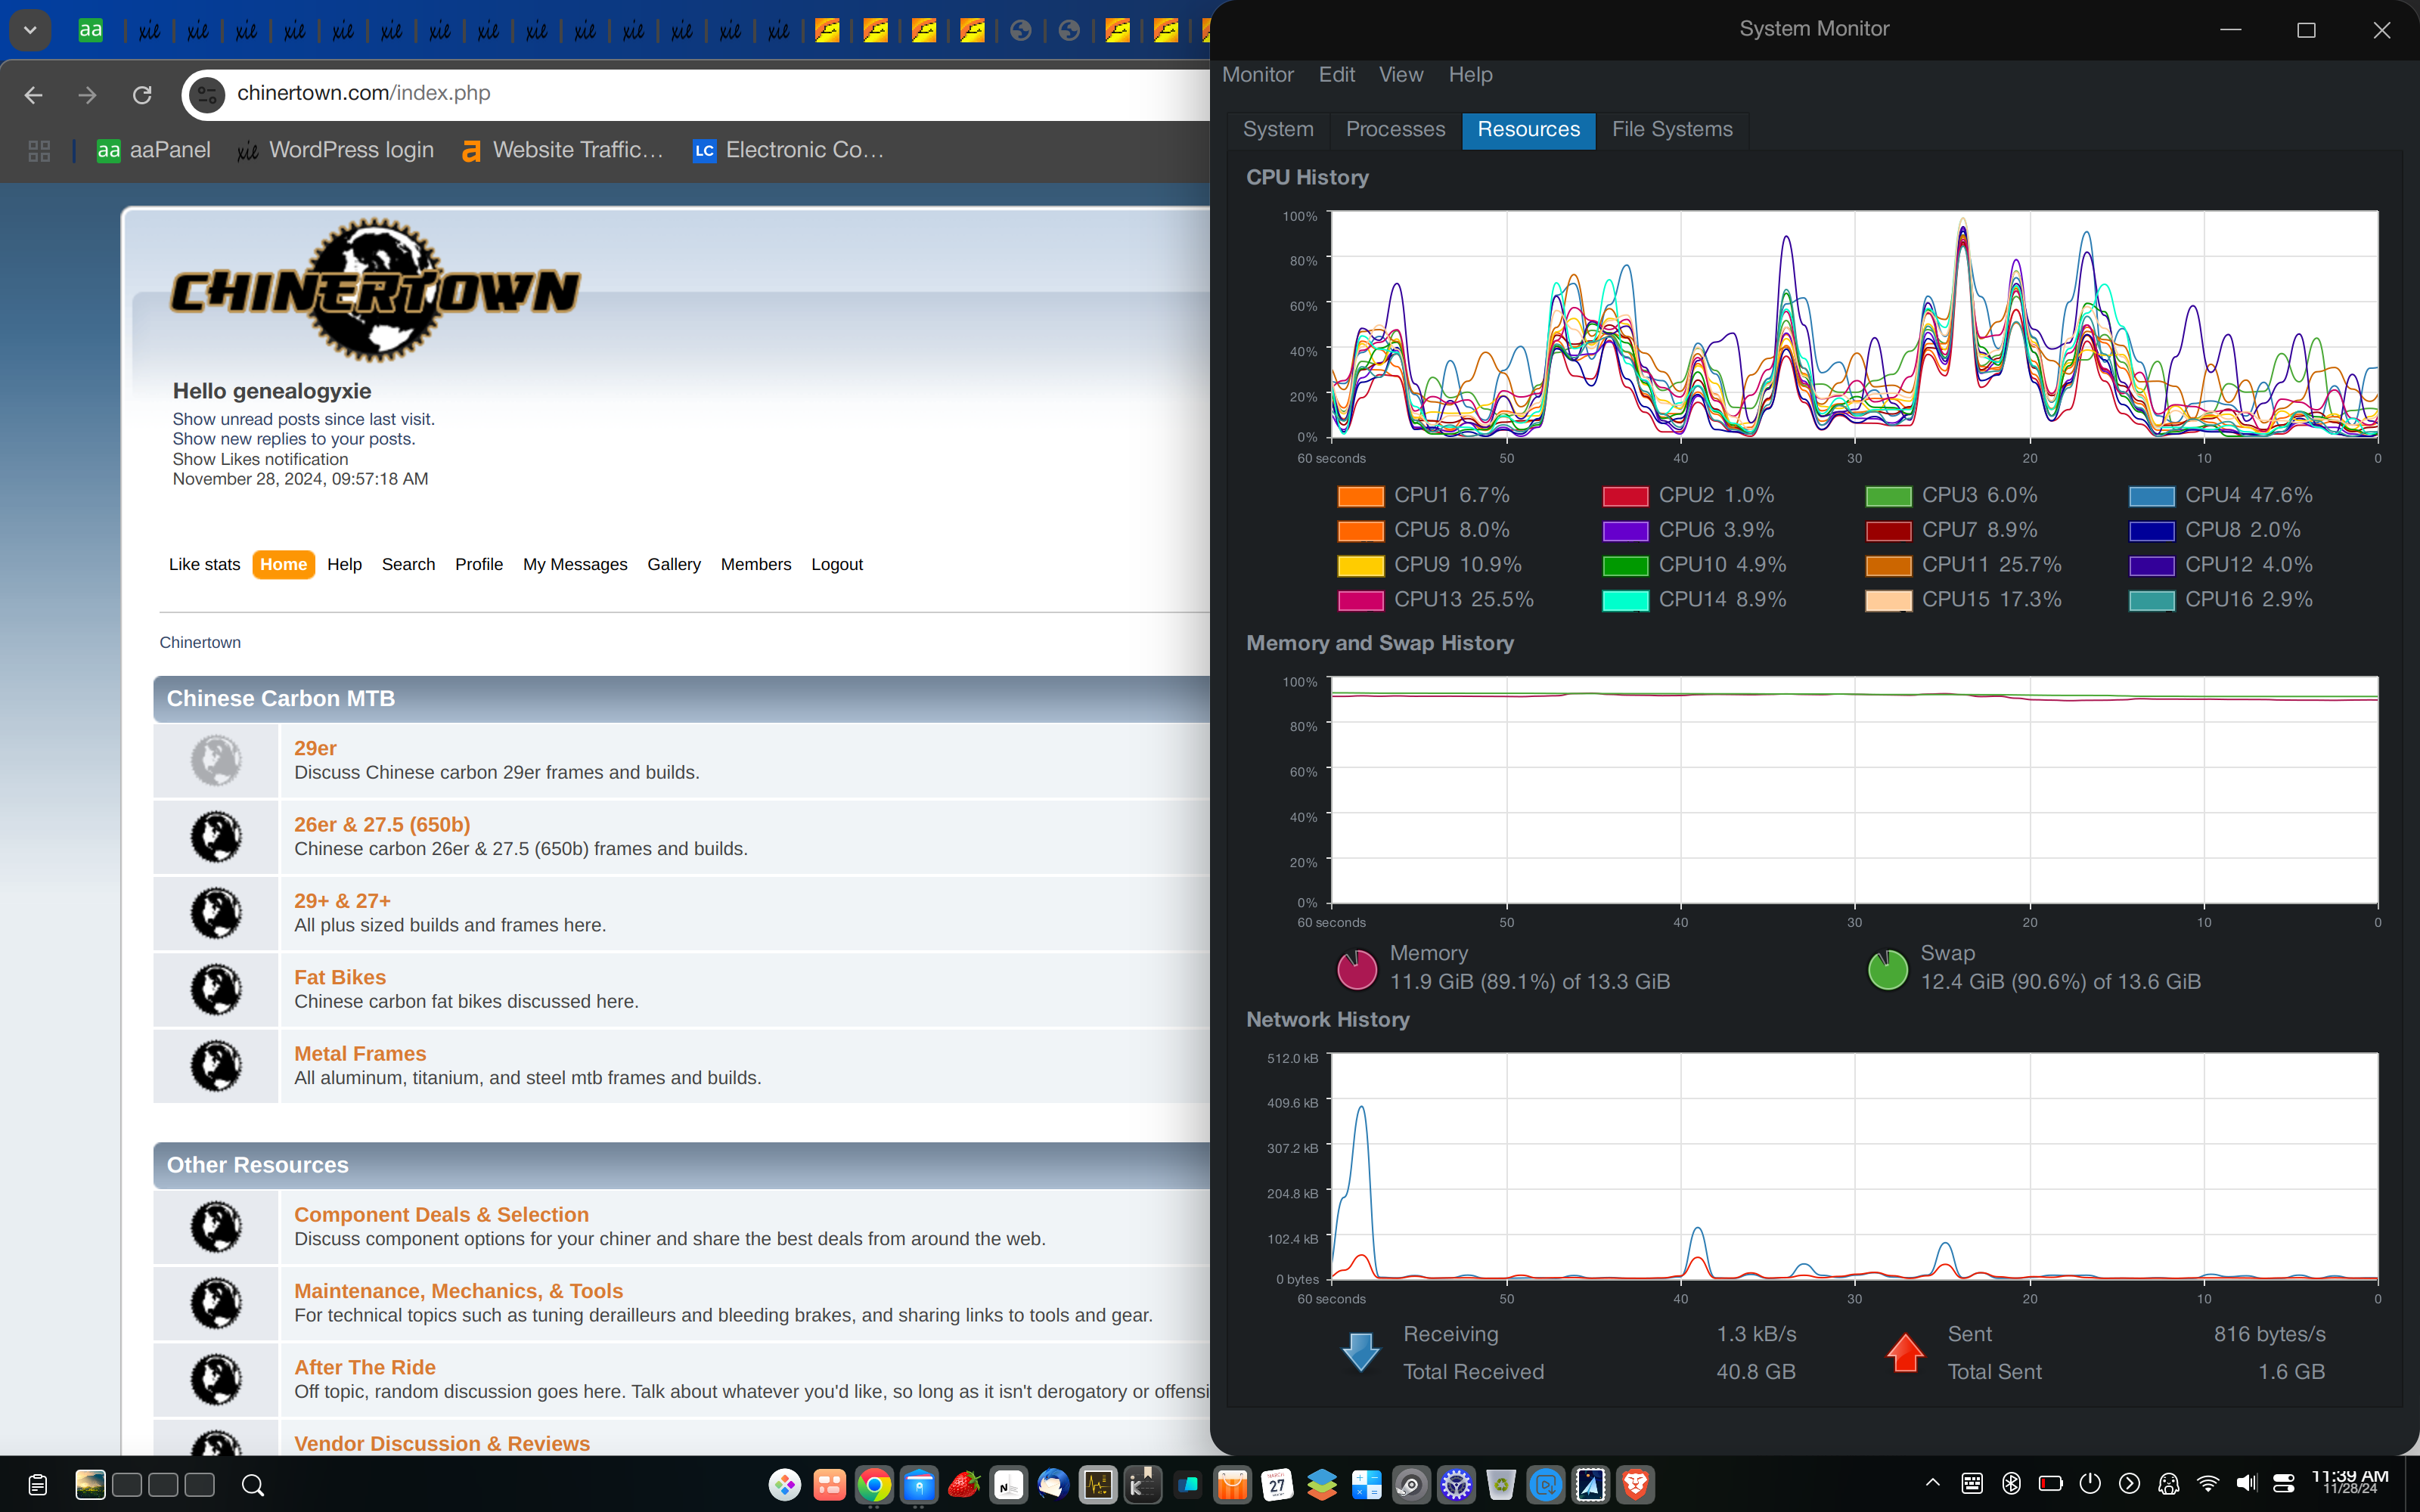Open the Fat Bikes board

[x=340, y=977]
